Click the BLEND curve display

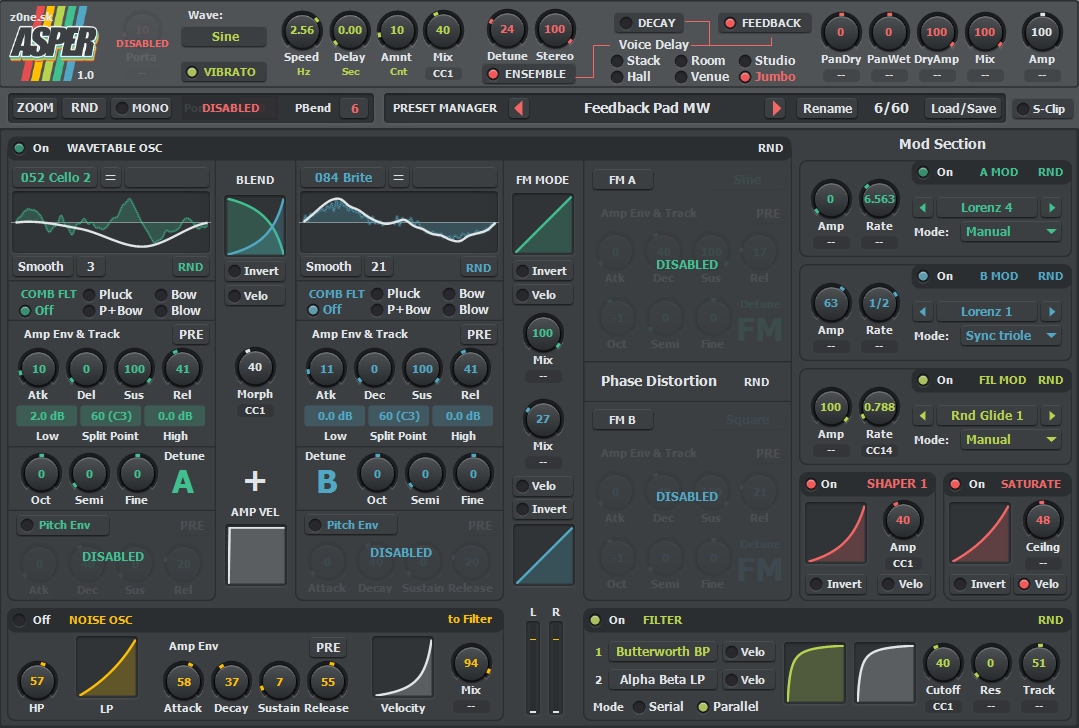255,226
